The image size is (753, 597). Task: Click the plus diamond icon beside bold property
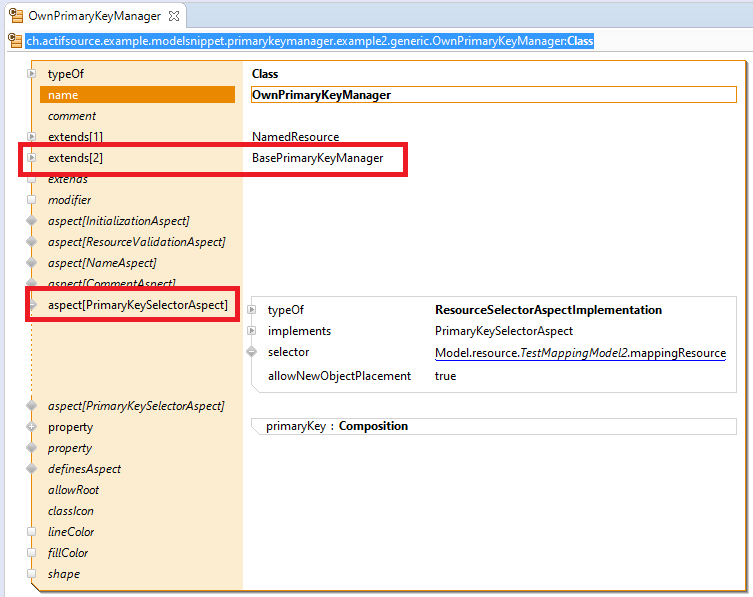pos(32,427)
